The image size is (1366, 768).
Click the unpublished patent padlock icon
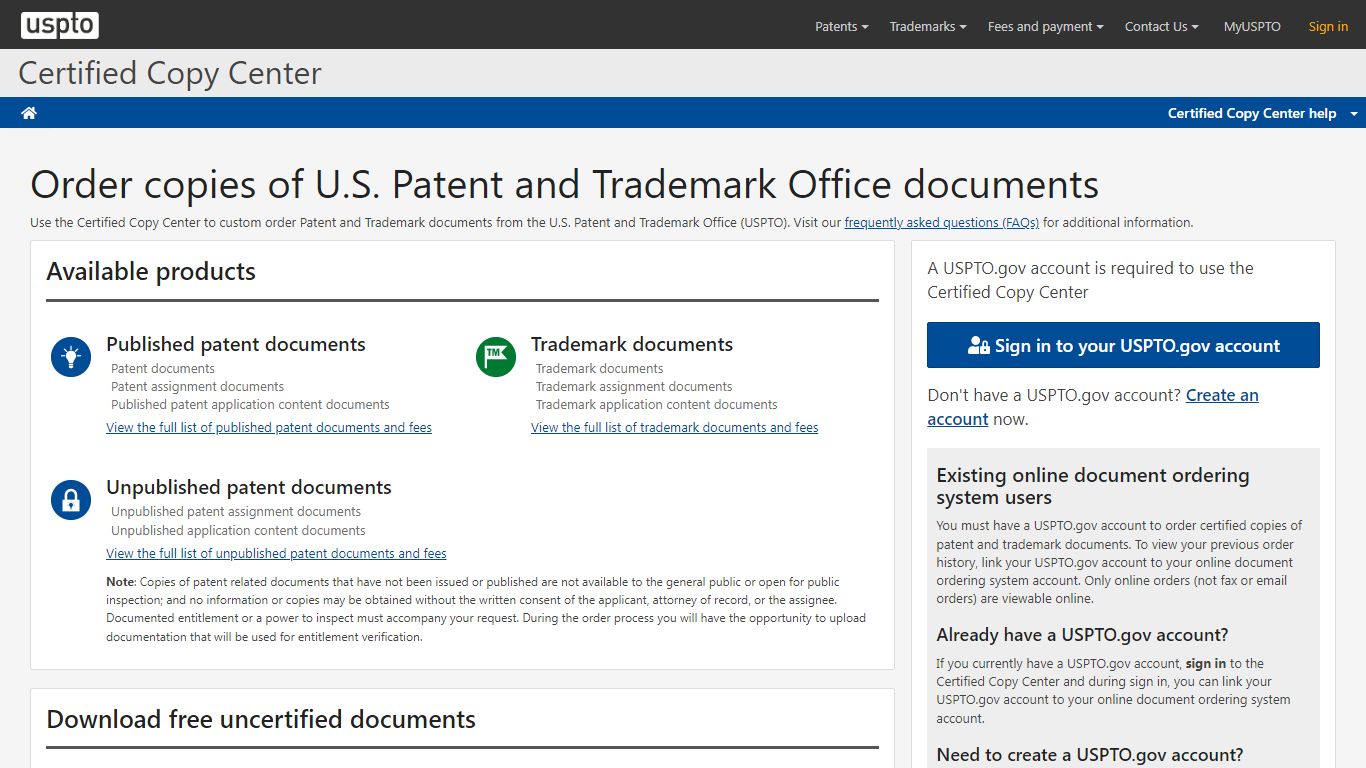coord(71,499)
